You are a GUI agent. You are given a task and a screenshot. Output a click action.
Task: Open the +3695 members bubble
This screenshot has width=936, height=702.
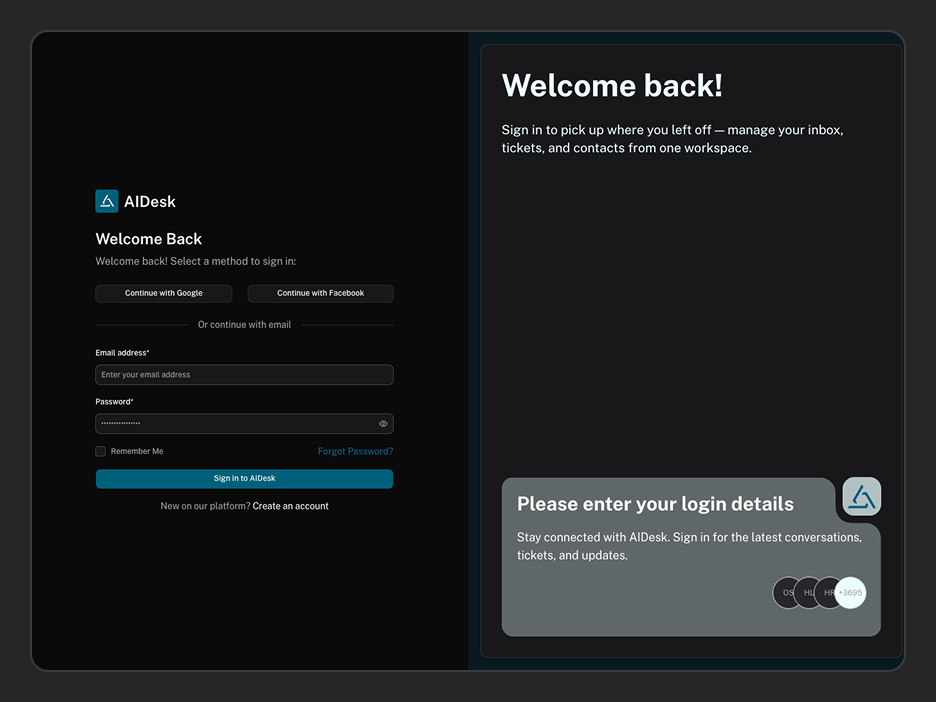(850, 593)
